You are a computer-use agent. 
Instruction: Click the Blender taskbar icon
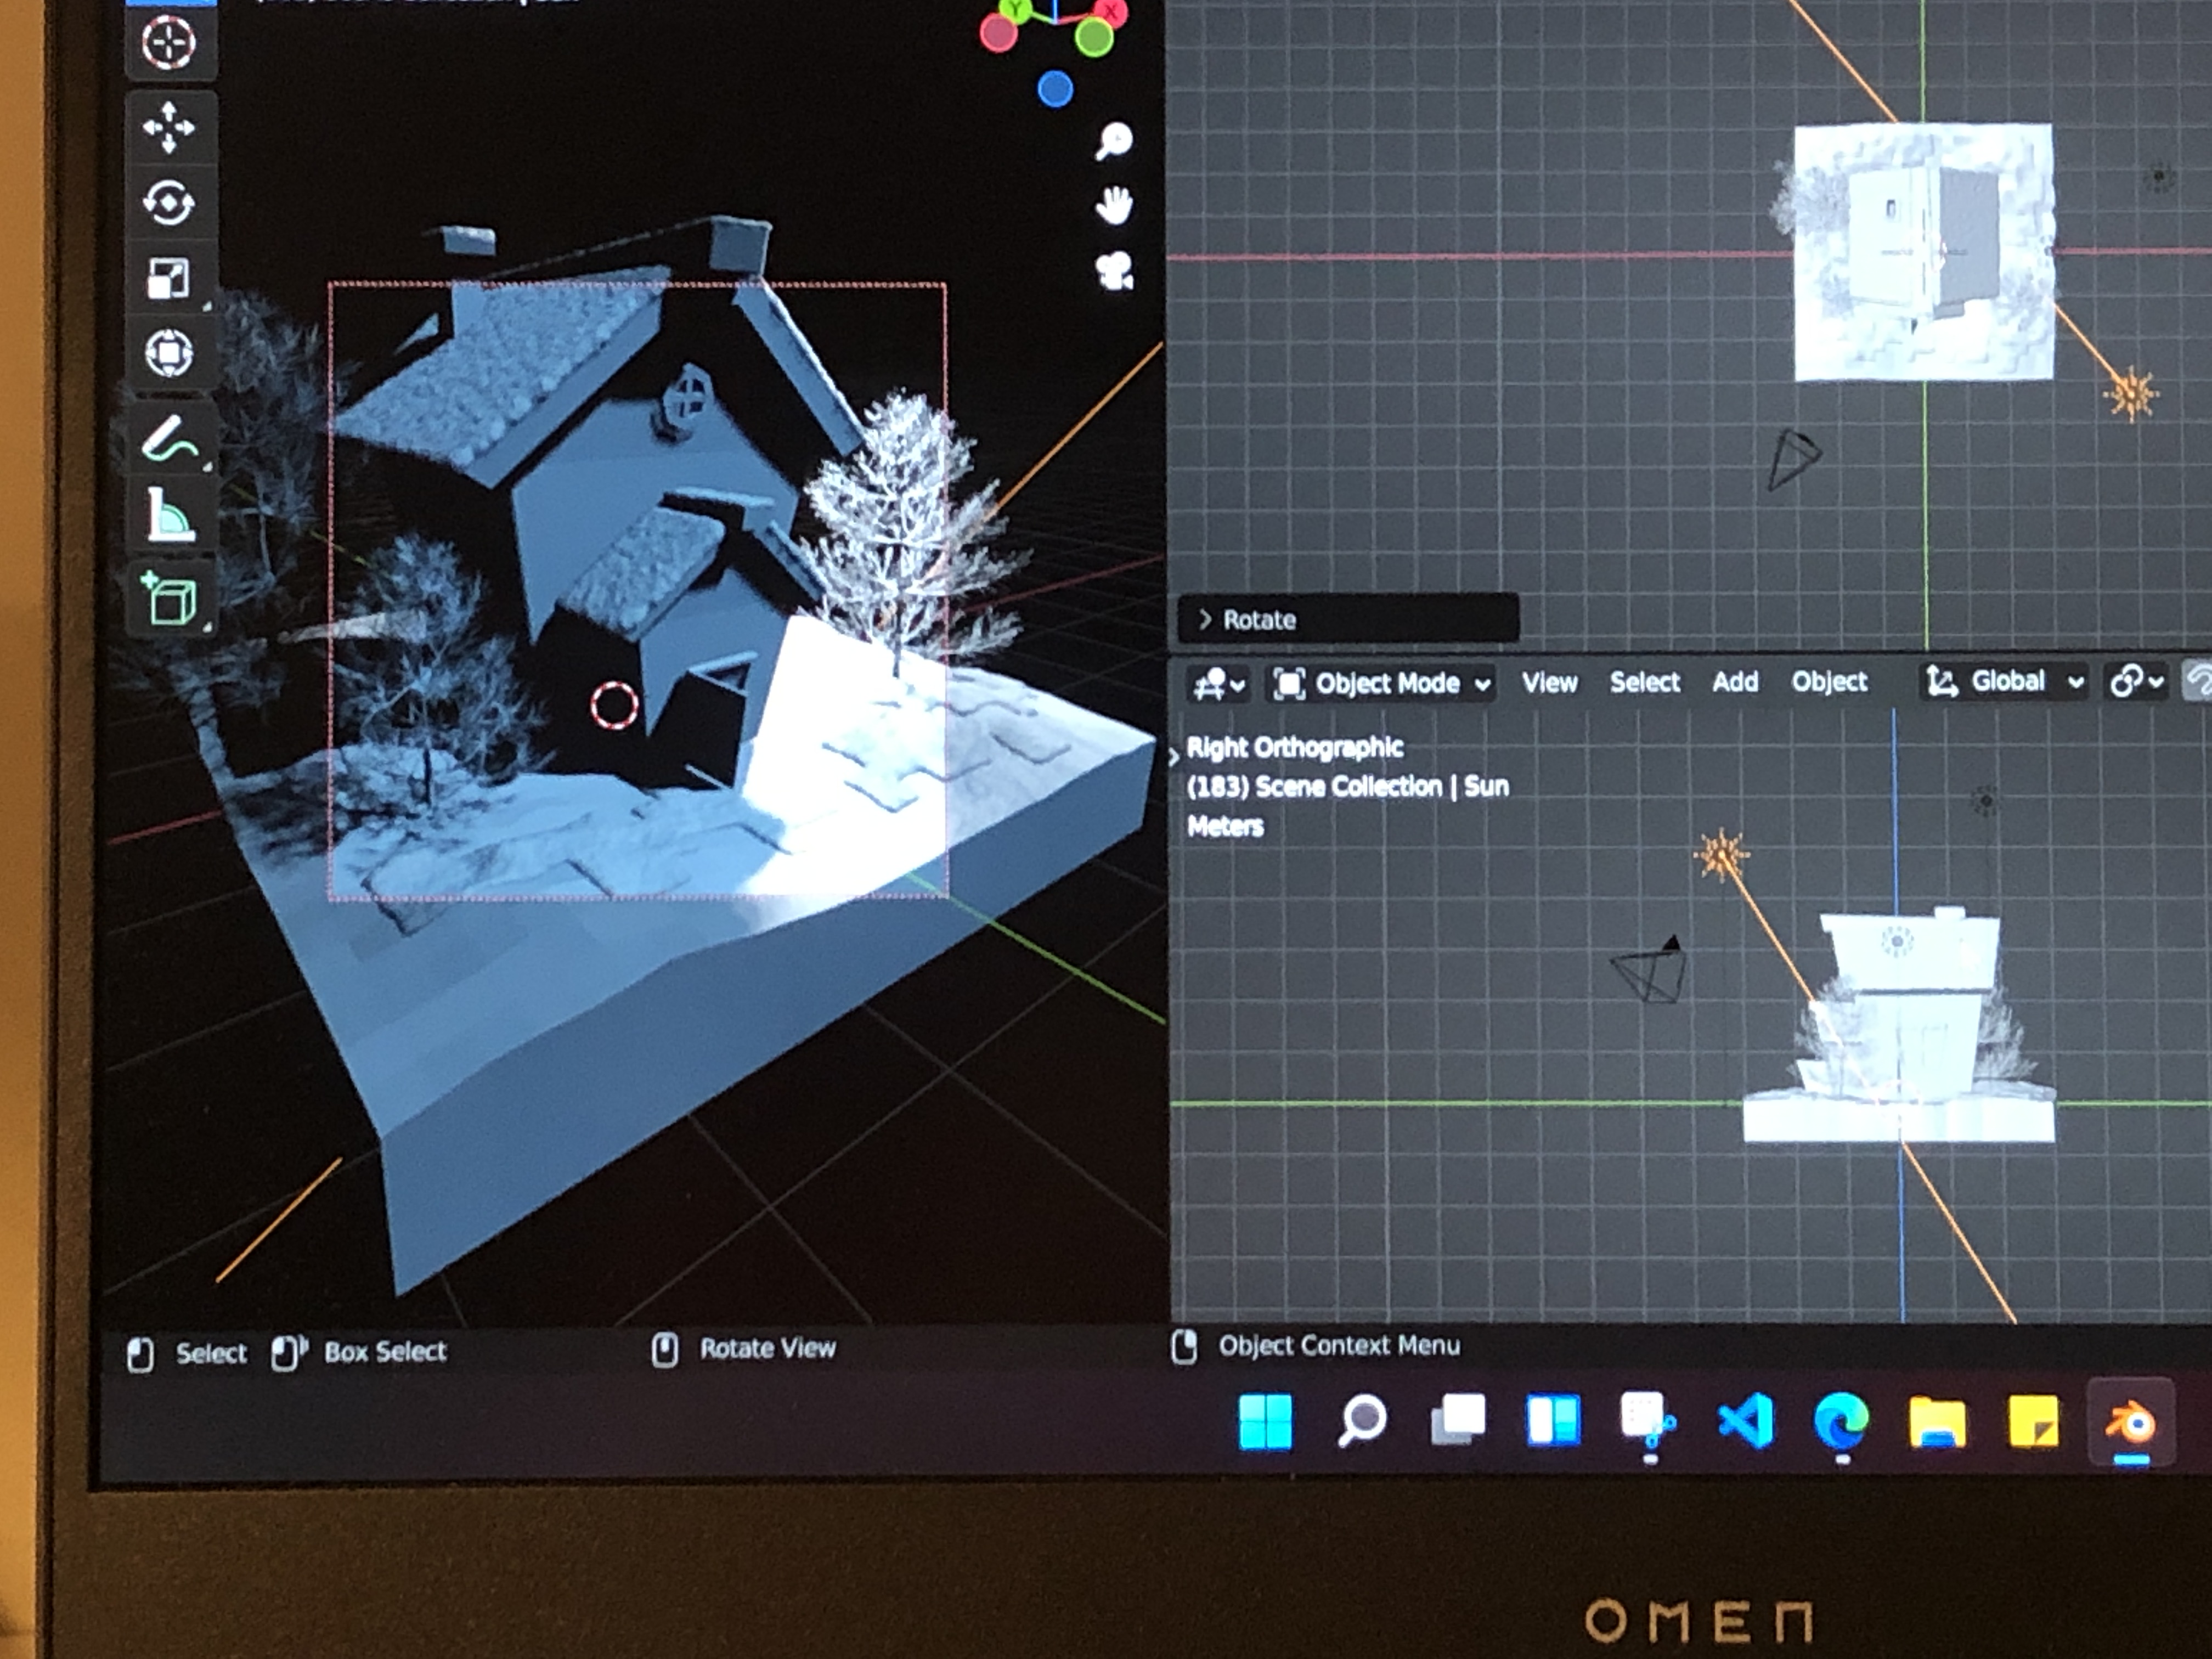click(2131, 1421)
